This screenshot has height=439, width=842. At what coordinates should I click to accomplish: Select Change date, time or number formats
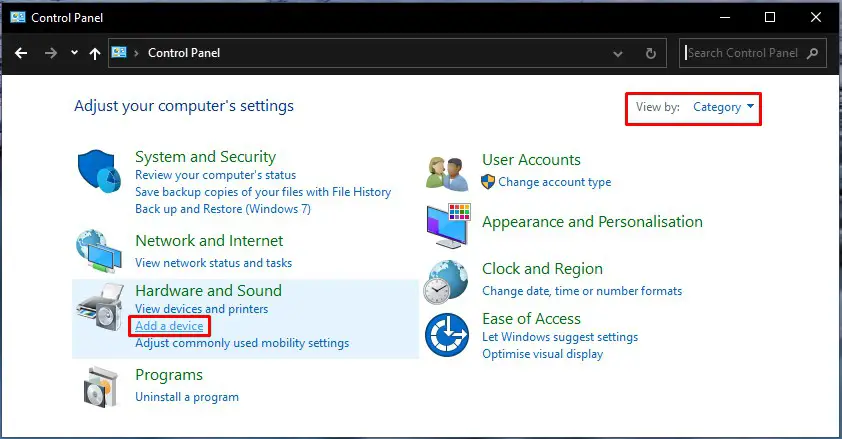[x=582, y=291]
